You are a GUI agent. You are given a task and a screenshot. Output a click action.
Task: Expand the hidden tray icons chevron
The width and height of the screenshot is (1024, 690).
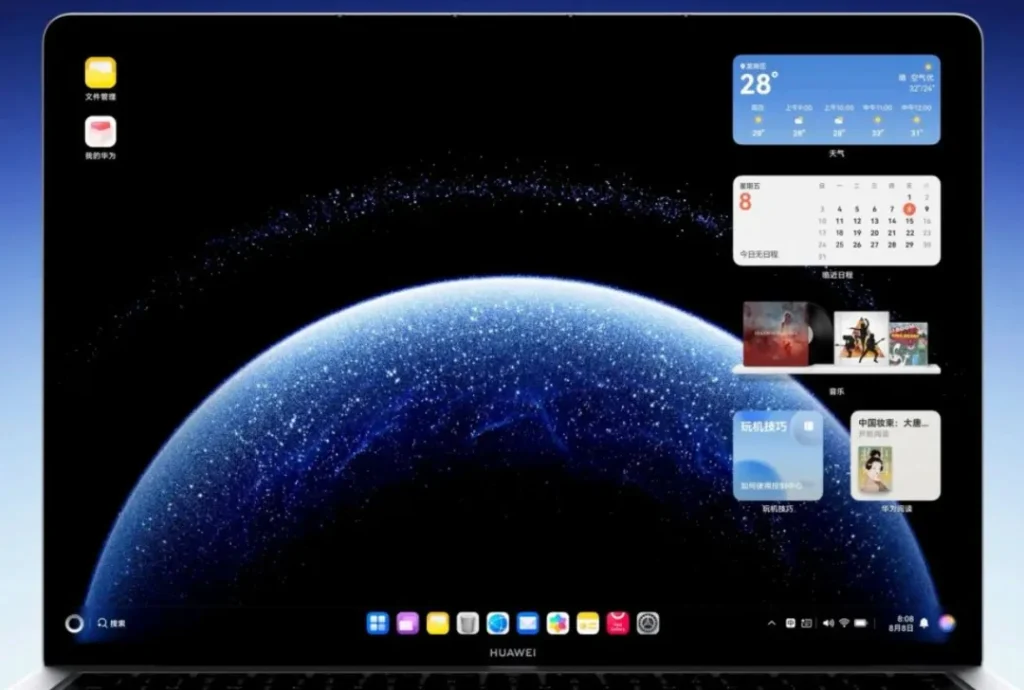click(x=771, y=623)
